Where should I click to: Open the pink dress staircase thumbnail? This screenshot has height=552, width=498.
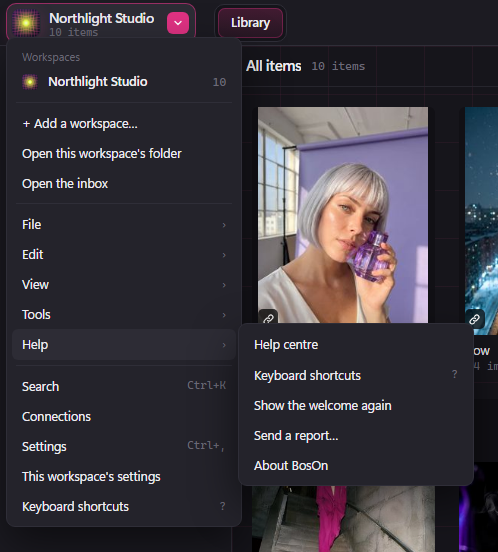[343, 519]
